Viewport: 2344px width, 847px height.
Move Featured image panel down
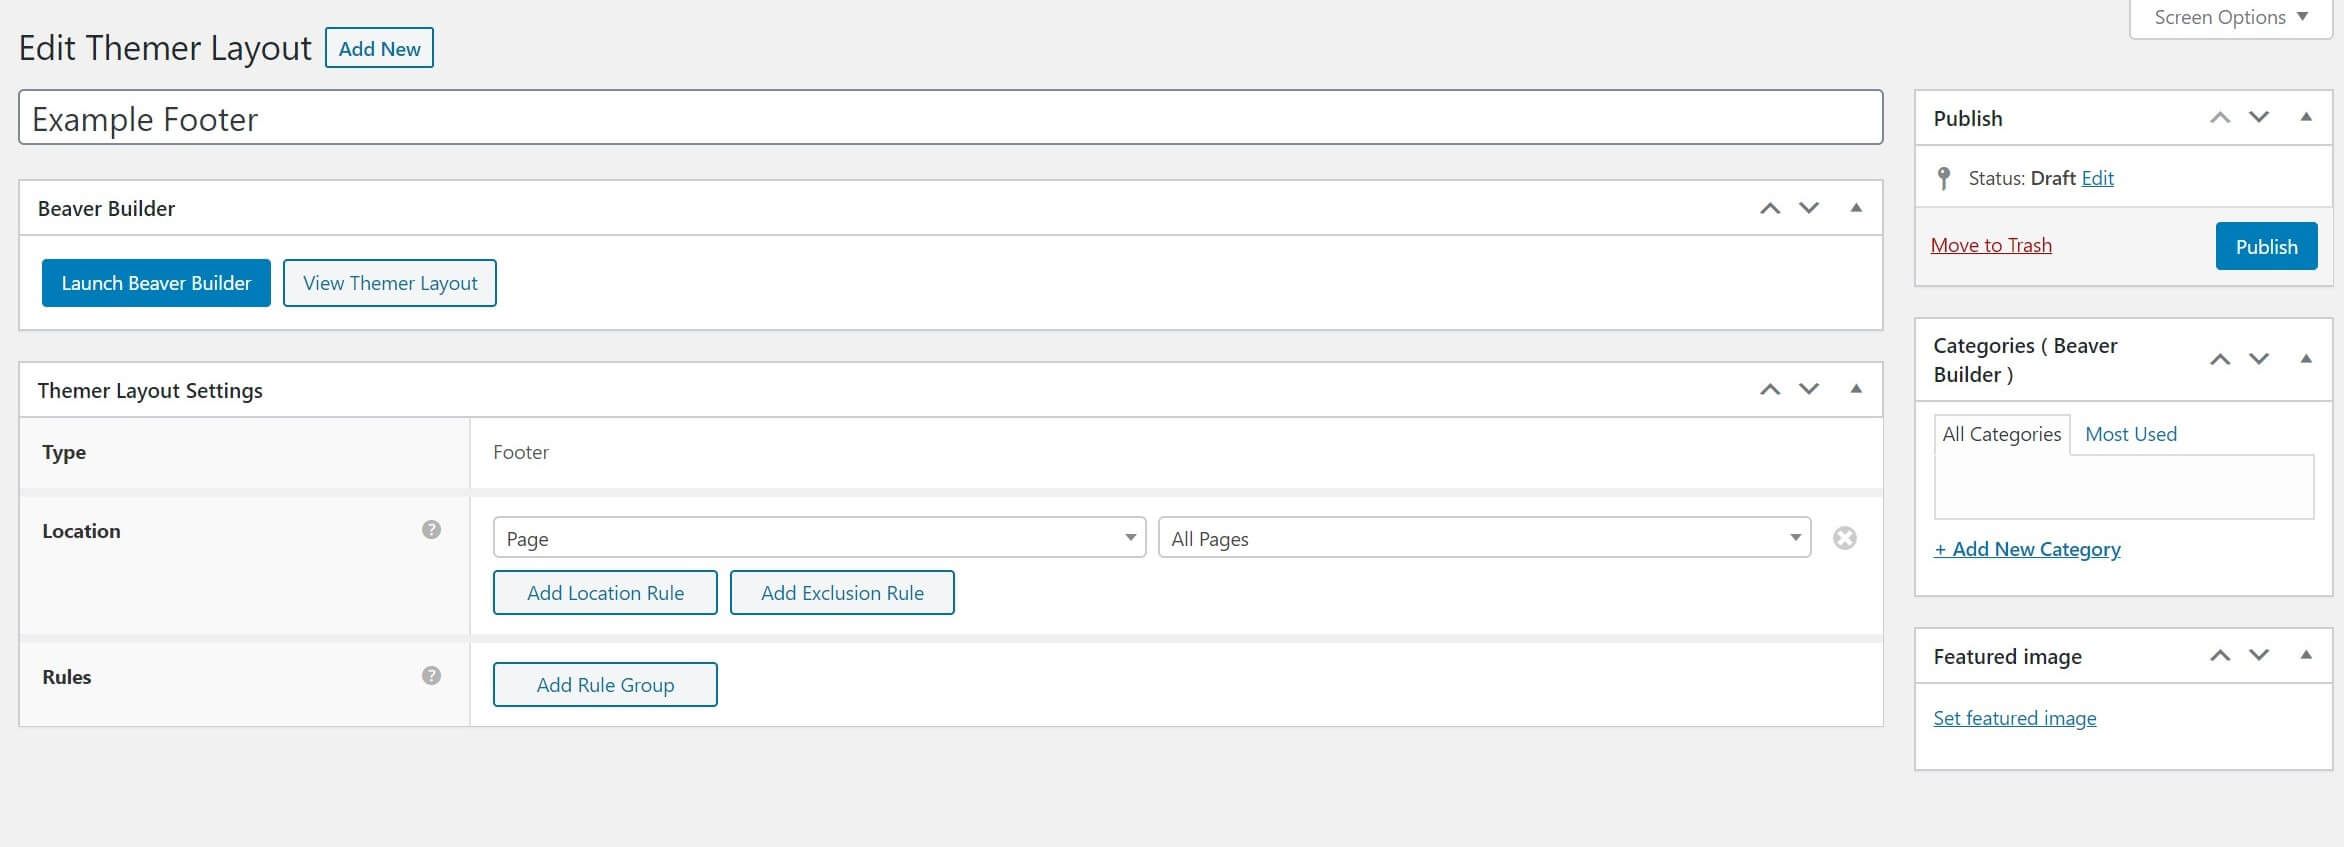point(2259,655)
